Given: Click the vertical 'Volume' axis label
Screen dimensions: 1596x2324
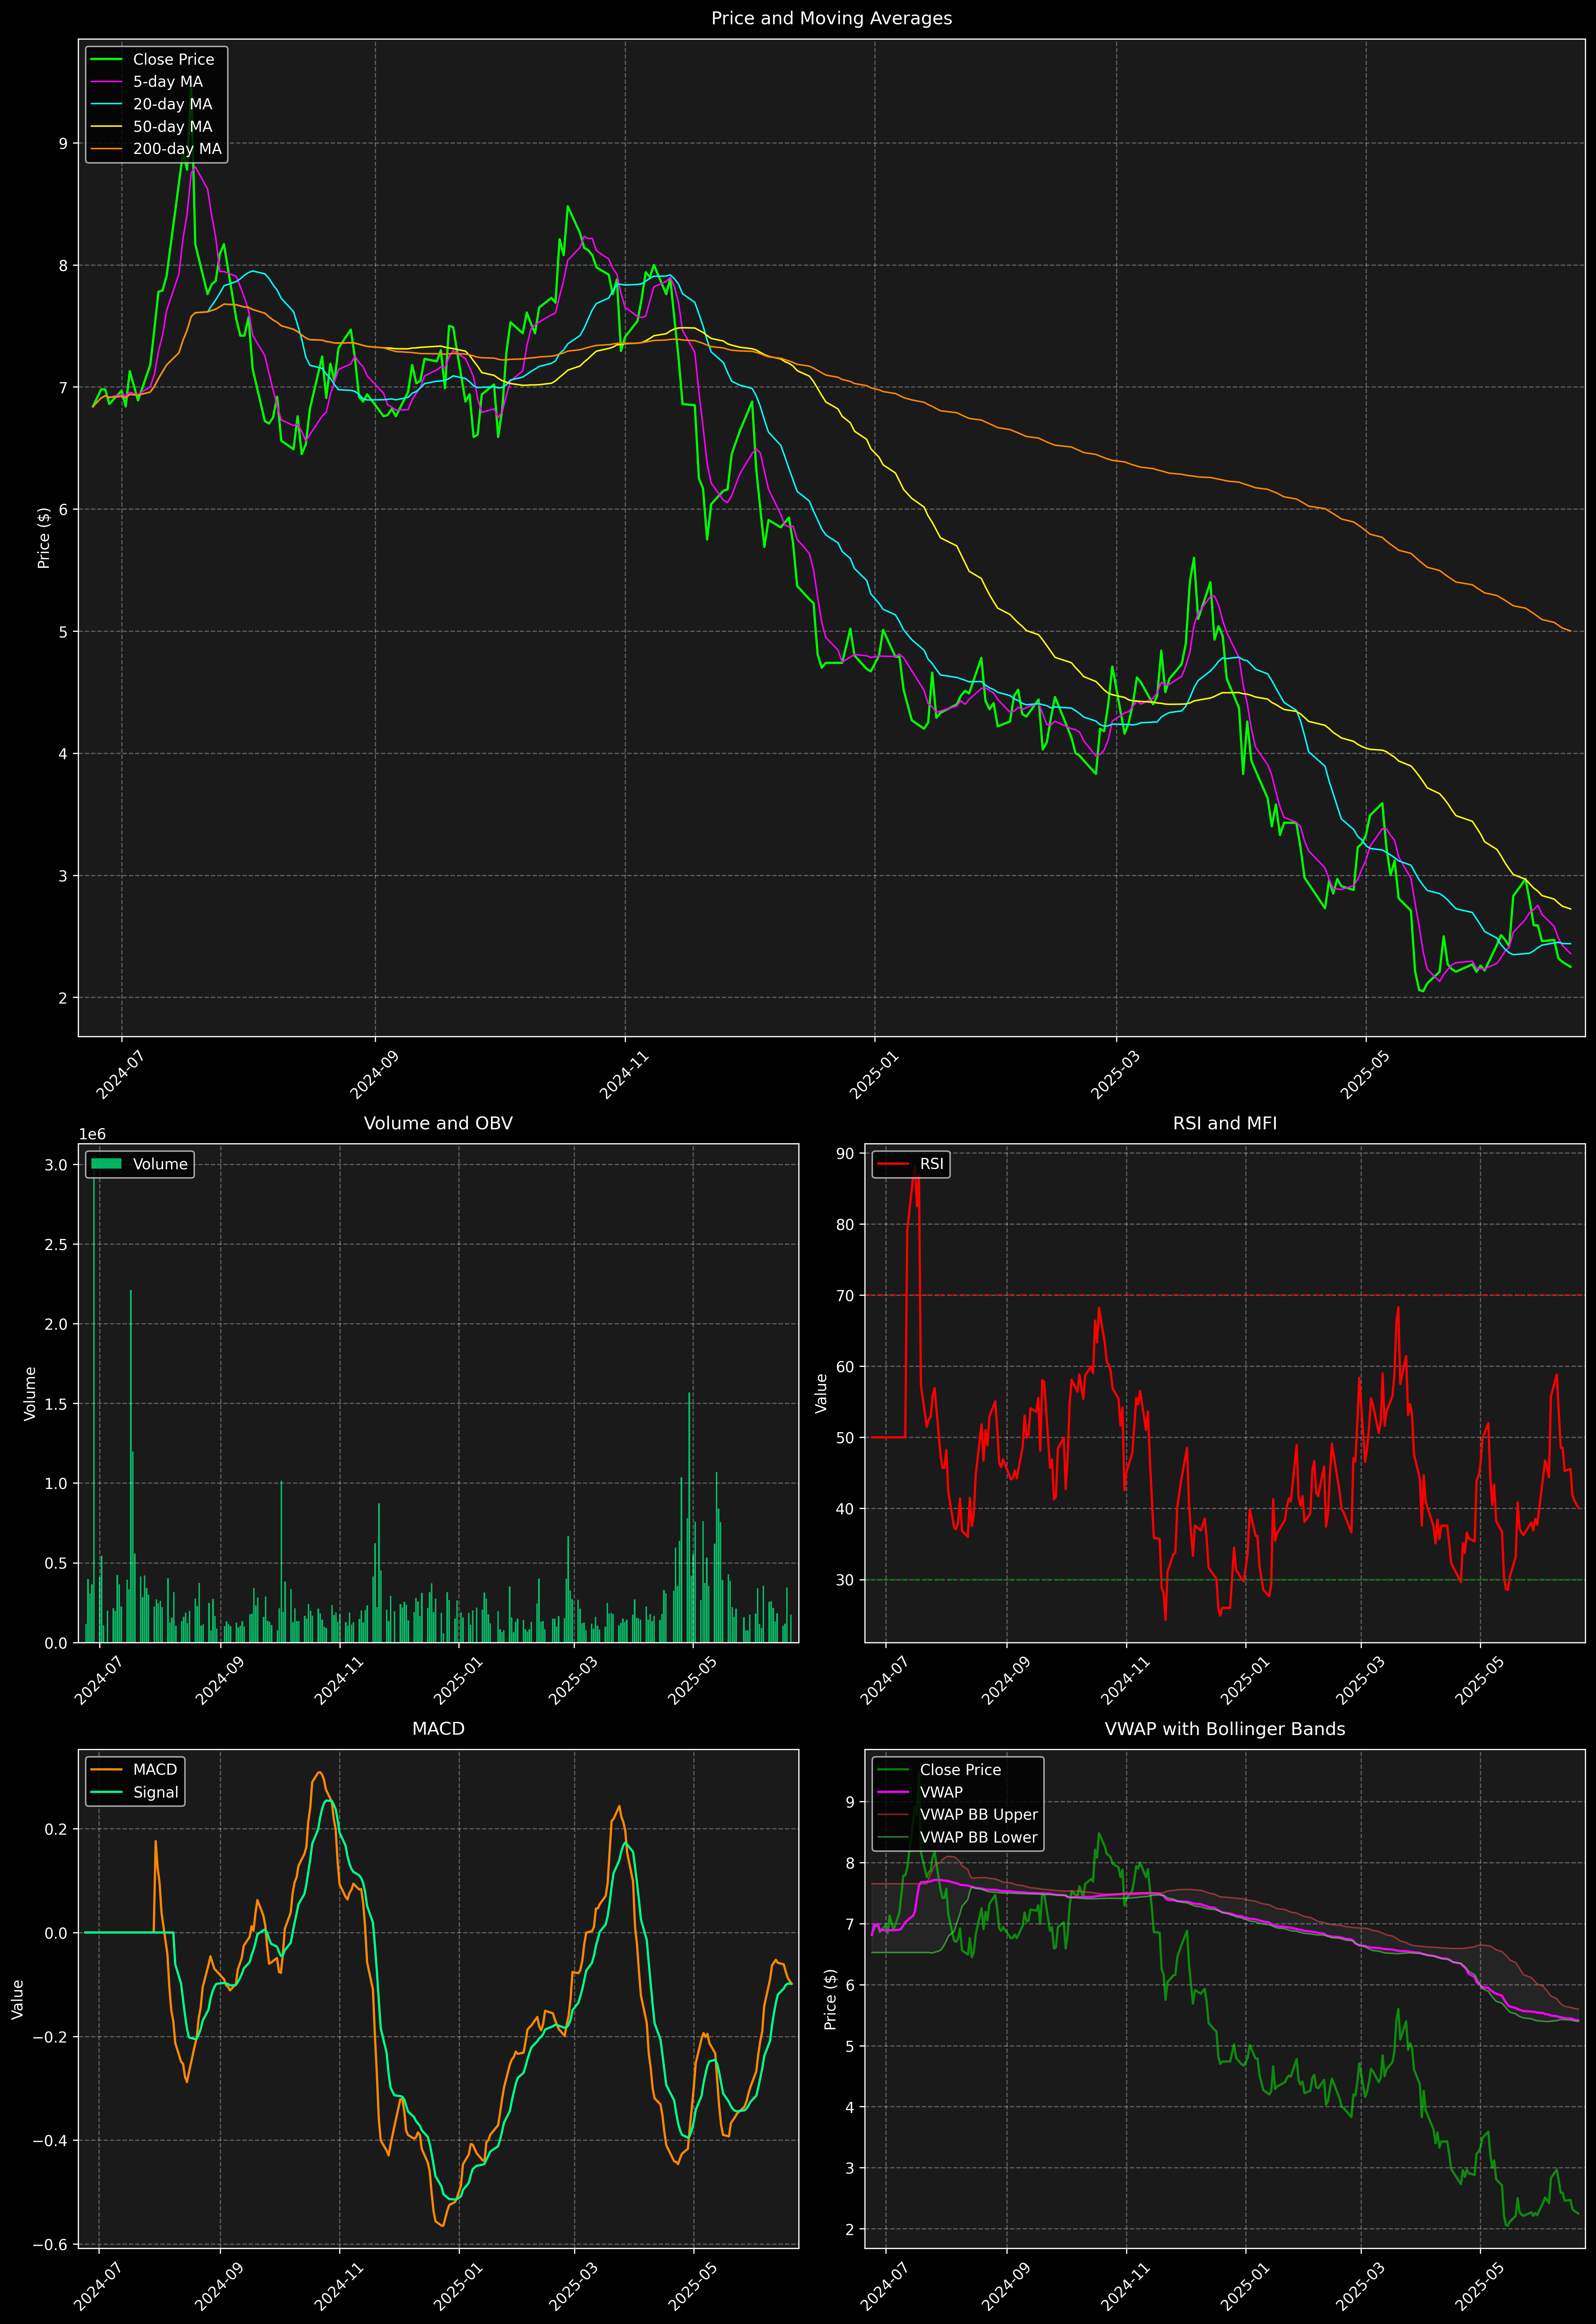Looking at the screenshot, I should point(30,1393).
